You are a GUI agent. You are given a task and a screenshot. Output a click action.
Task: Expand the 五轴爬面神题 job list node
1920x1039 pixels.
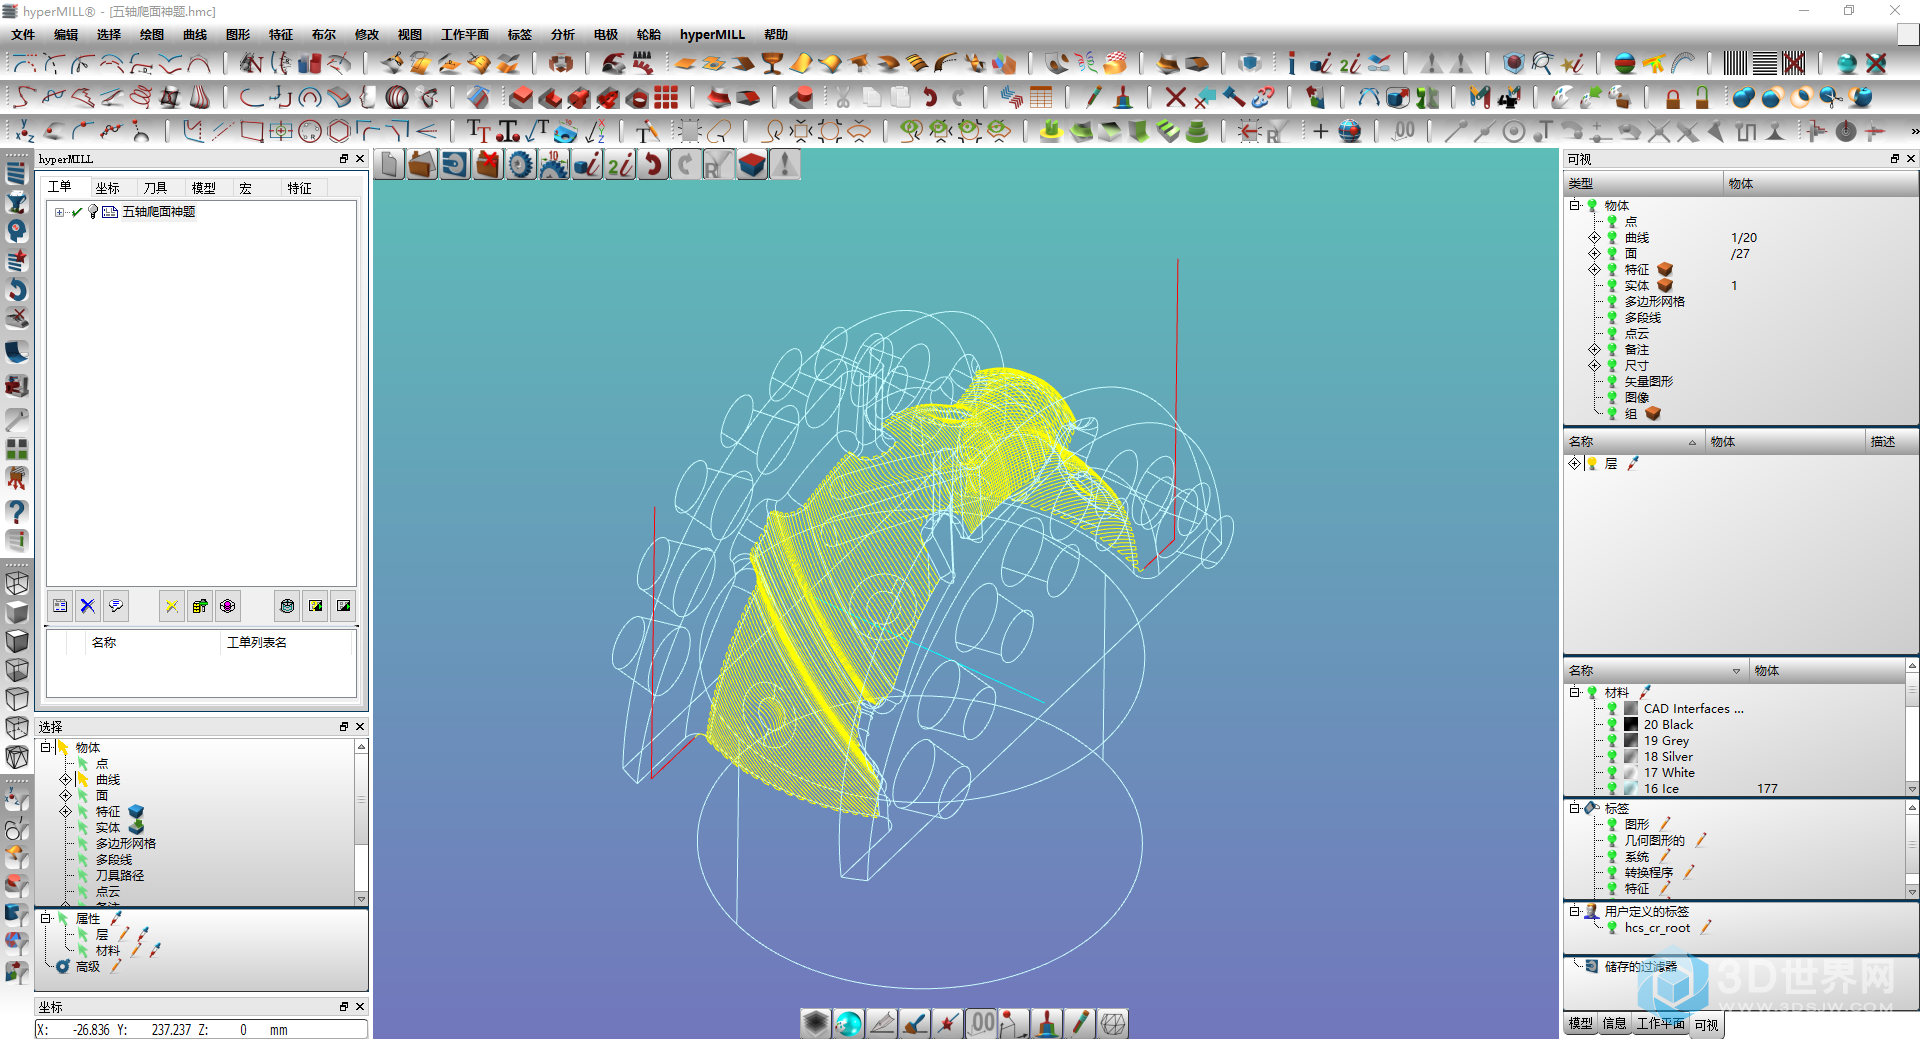coord(59,212)
